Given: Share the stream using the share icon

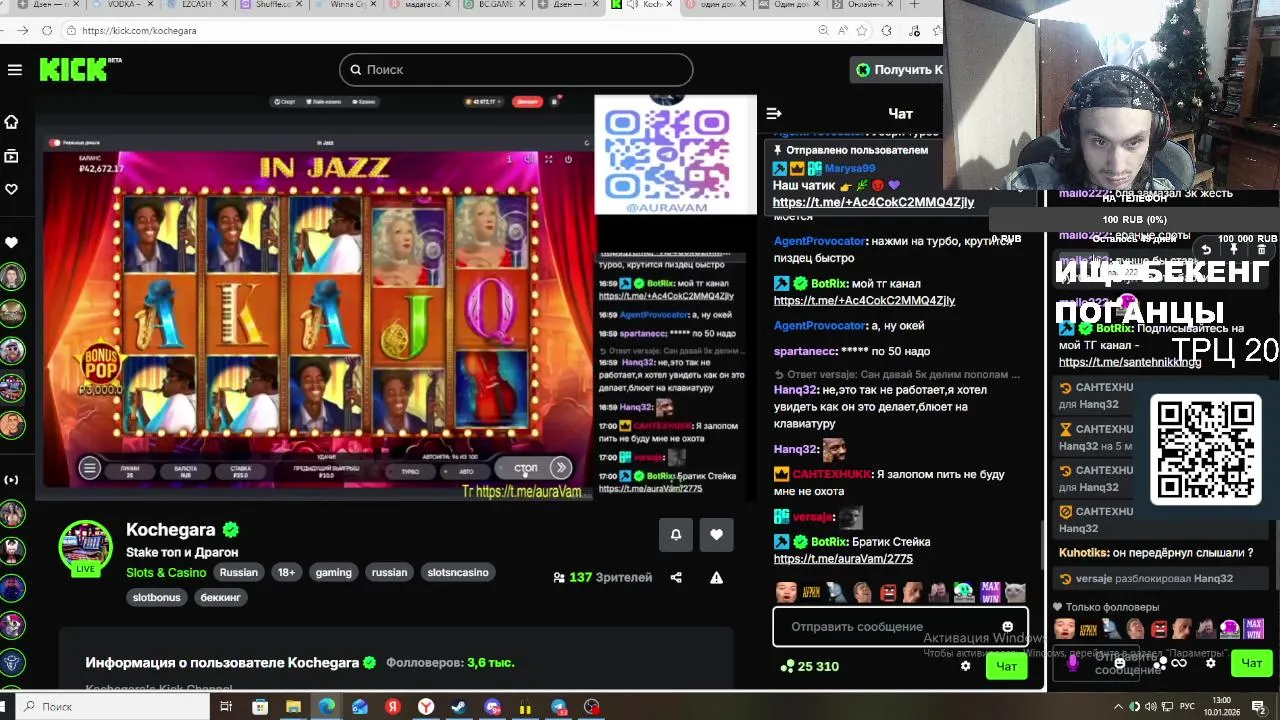Looking at the screenshot, I should pos(676,577).
